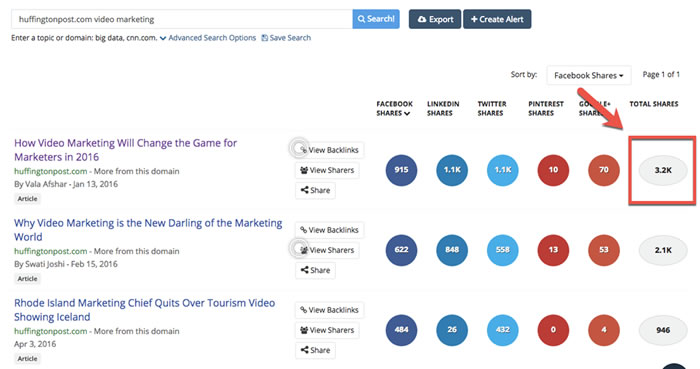Click the 2.1K total shares bubble
Screen dimensions: 700x369
pyautogui.click(x=663, y=250)
